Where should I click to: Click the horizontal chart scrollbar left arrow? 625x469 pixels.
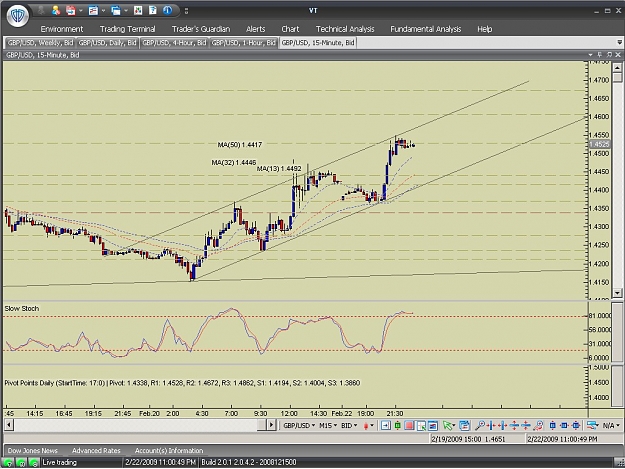tap(8, 425)
